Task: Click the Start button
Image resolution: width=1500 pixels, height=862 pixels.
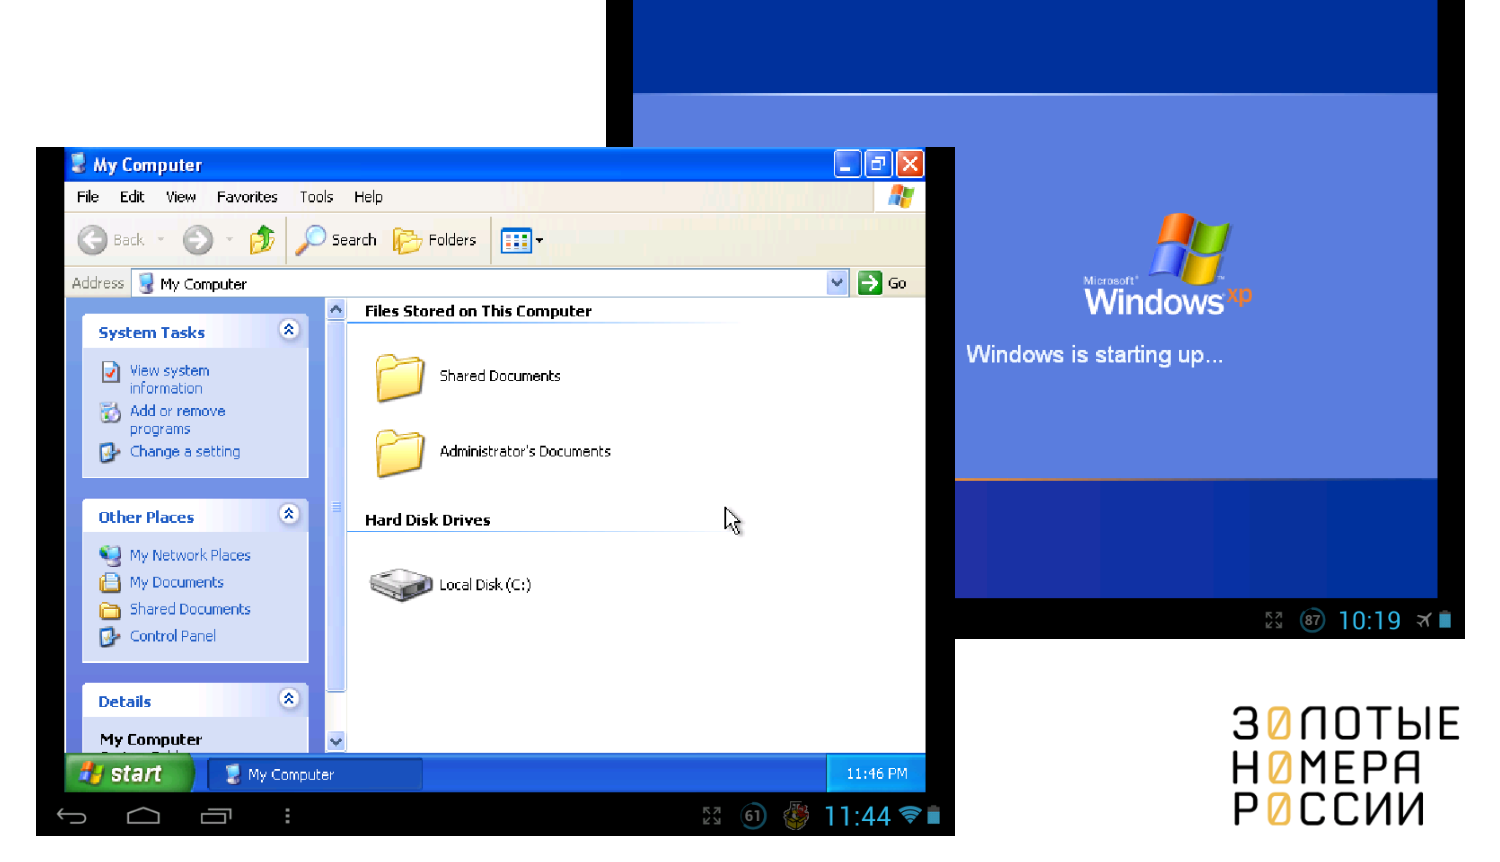Action: point(128,773)
